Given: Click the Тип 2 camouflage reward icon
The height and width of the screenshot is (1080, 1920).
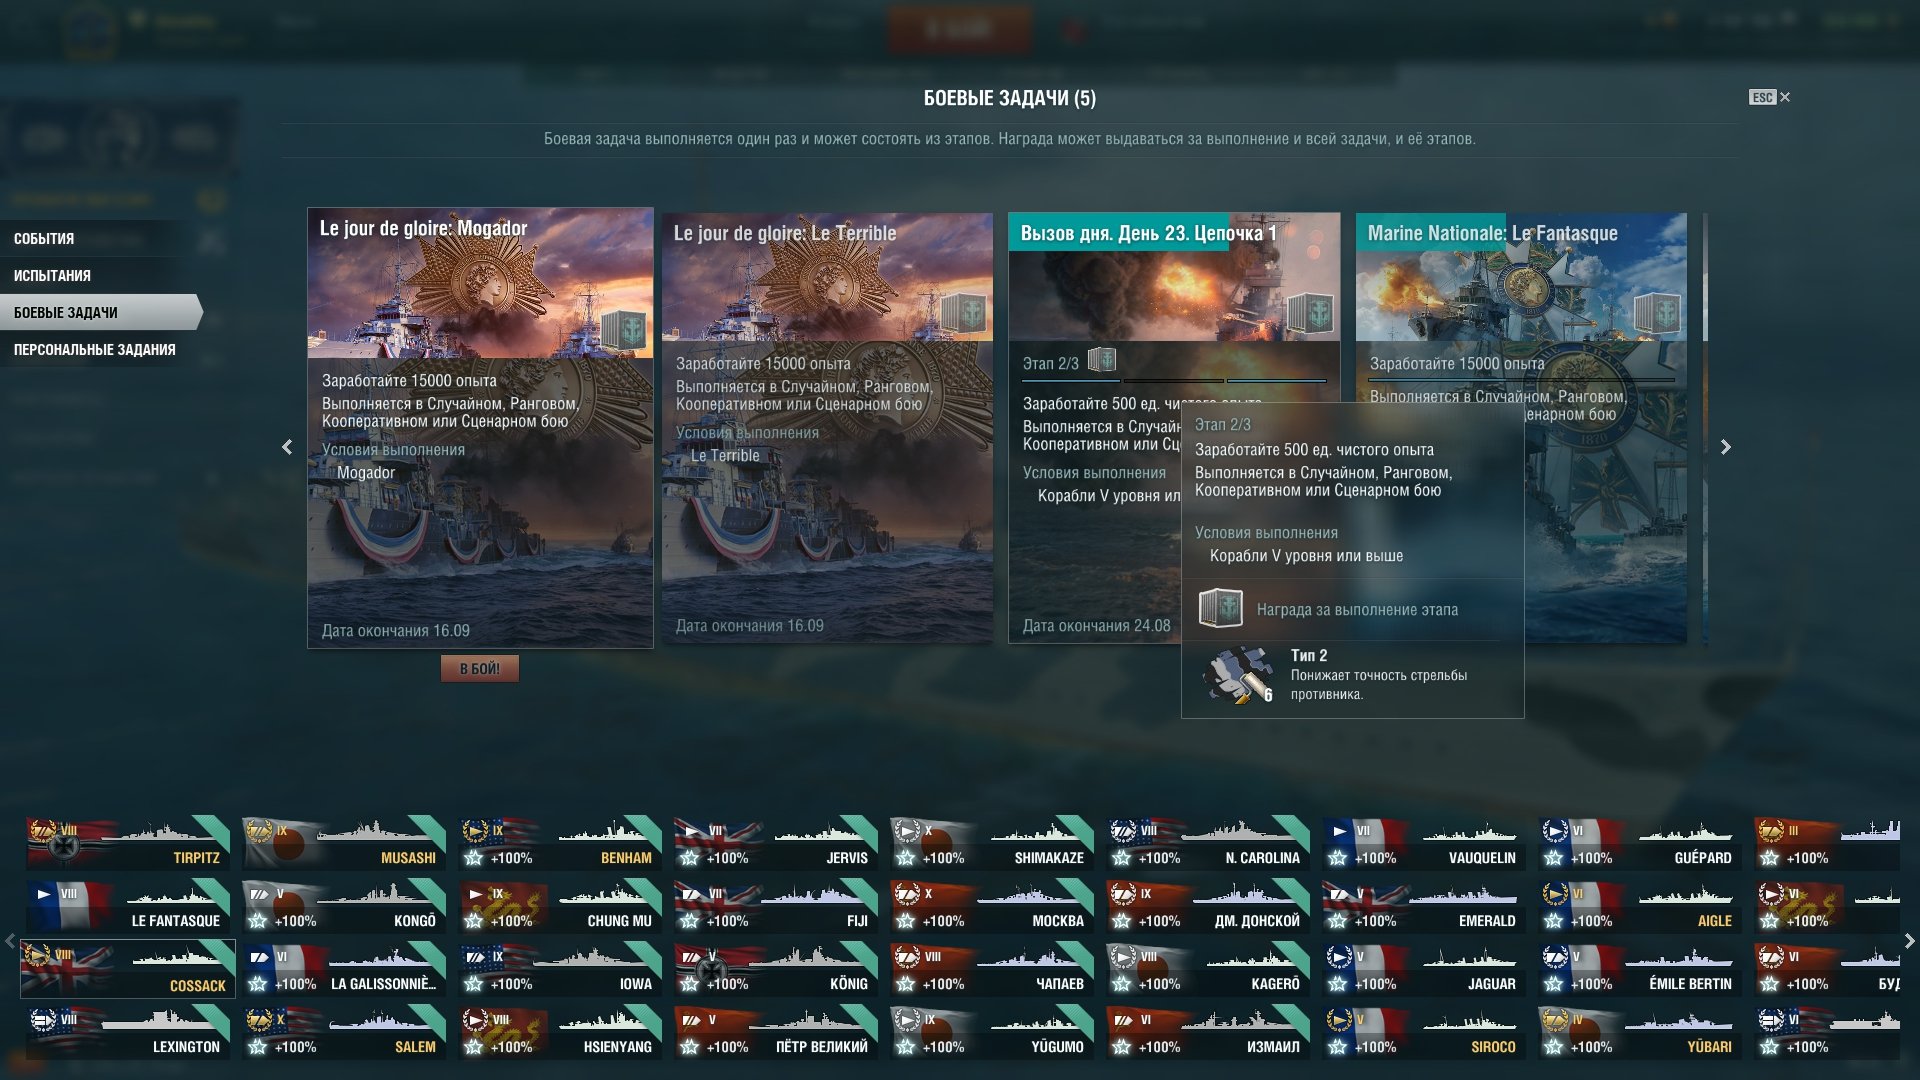Looking at the screenshot, I should point(1238,675).
